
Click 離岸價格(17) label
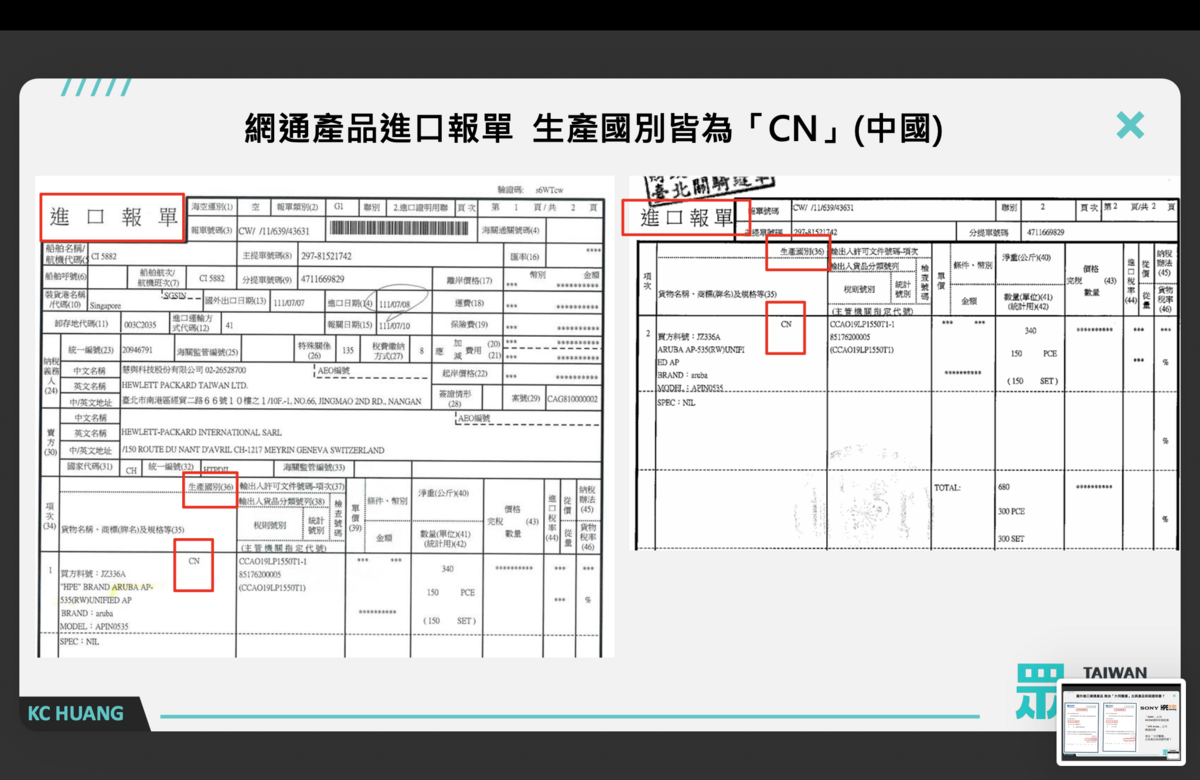[469, 280]
